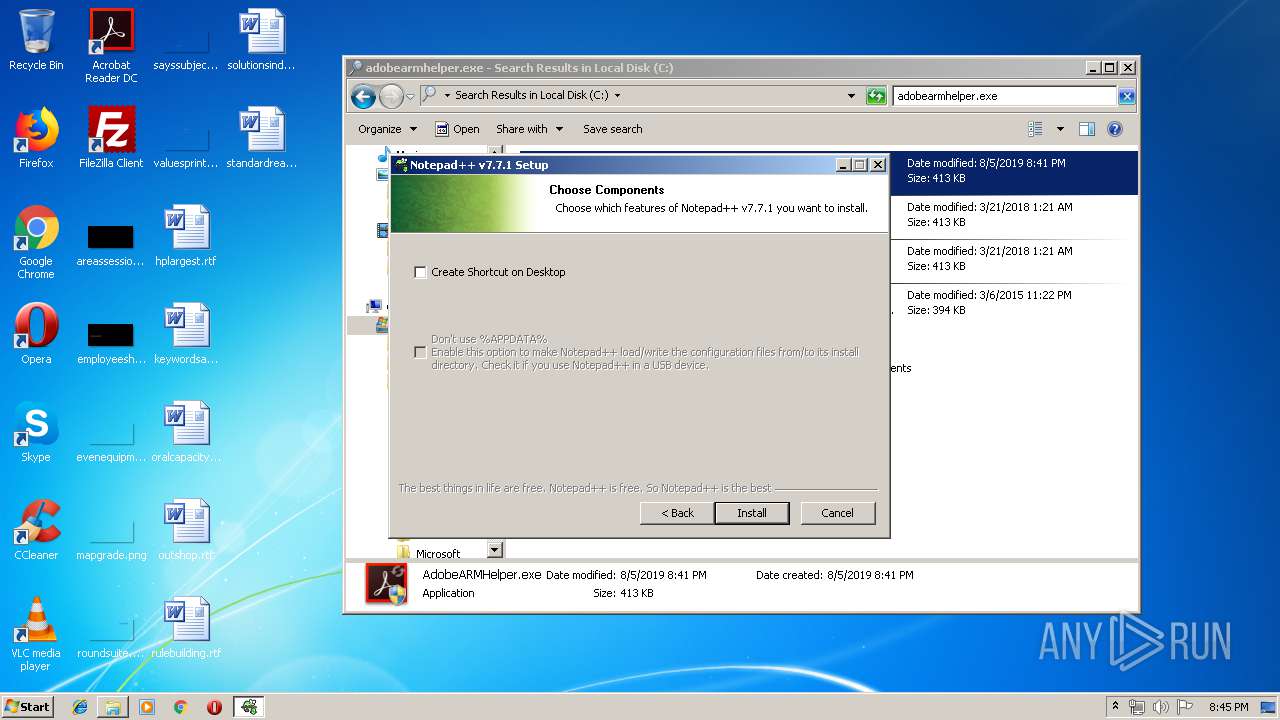Viewport: 1280px width, 720px height.
Task: Open media player taskbar icon
Action: [x=147, y=707]
